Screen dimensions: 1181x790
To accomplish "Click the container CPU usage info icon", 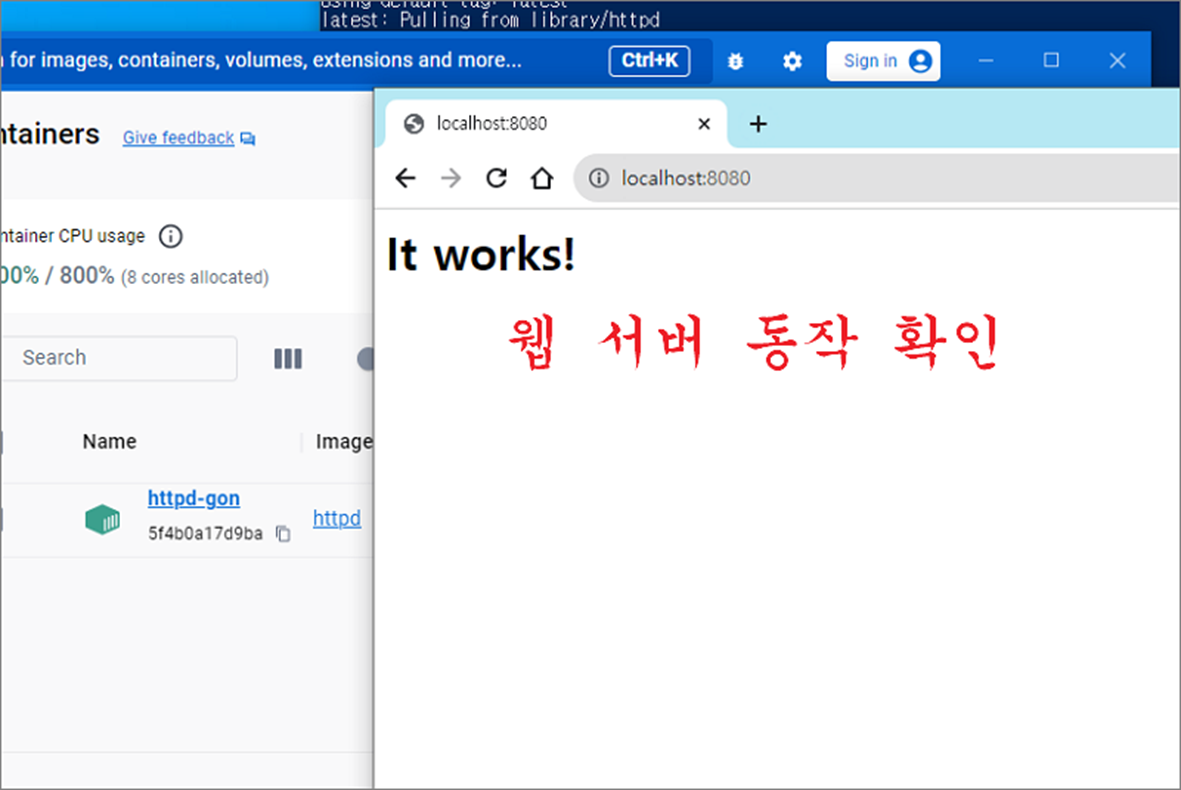I will coord(171,236).
